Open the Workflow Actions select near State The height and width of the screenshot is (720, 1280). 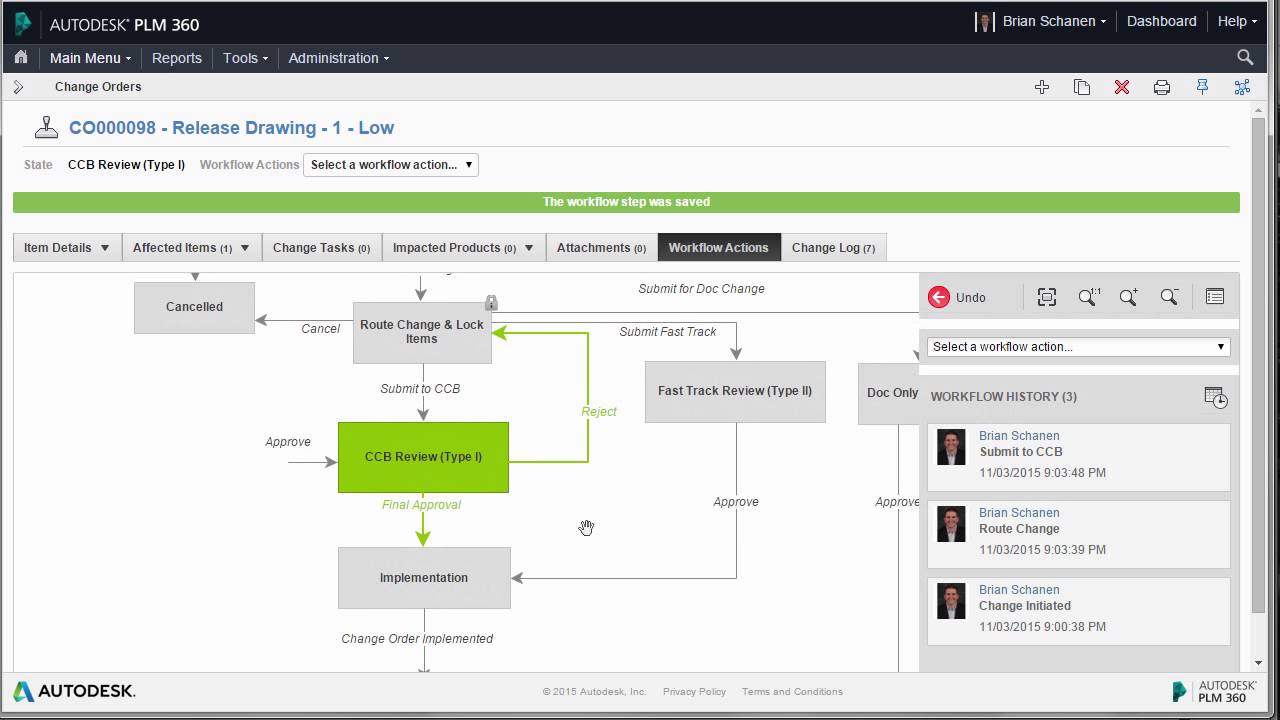pos(391,165)
